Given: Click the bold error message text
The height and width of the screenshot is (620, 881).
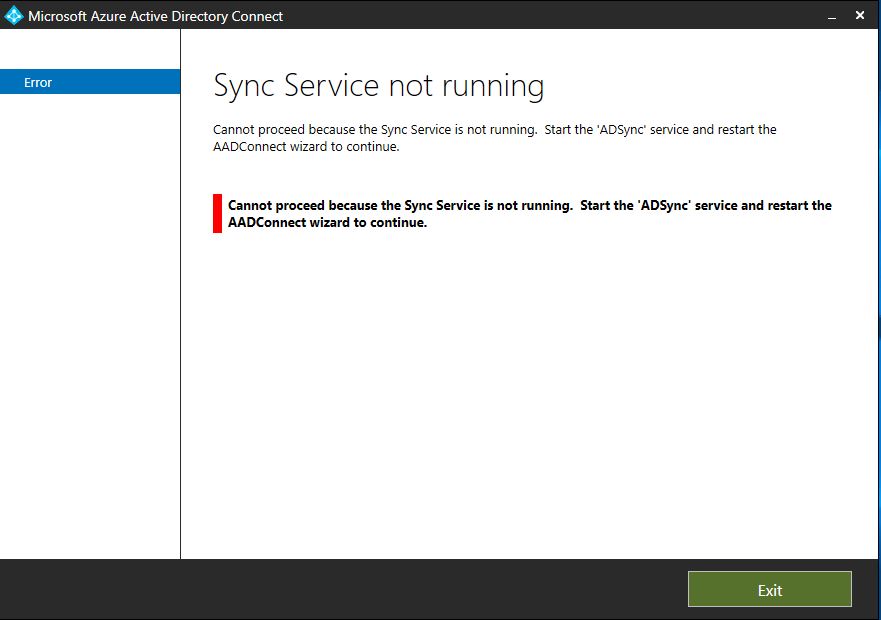Looking at the screenshot, I should (x=529, y=214).
